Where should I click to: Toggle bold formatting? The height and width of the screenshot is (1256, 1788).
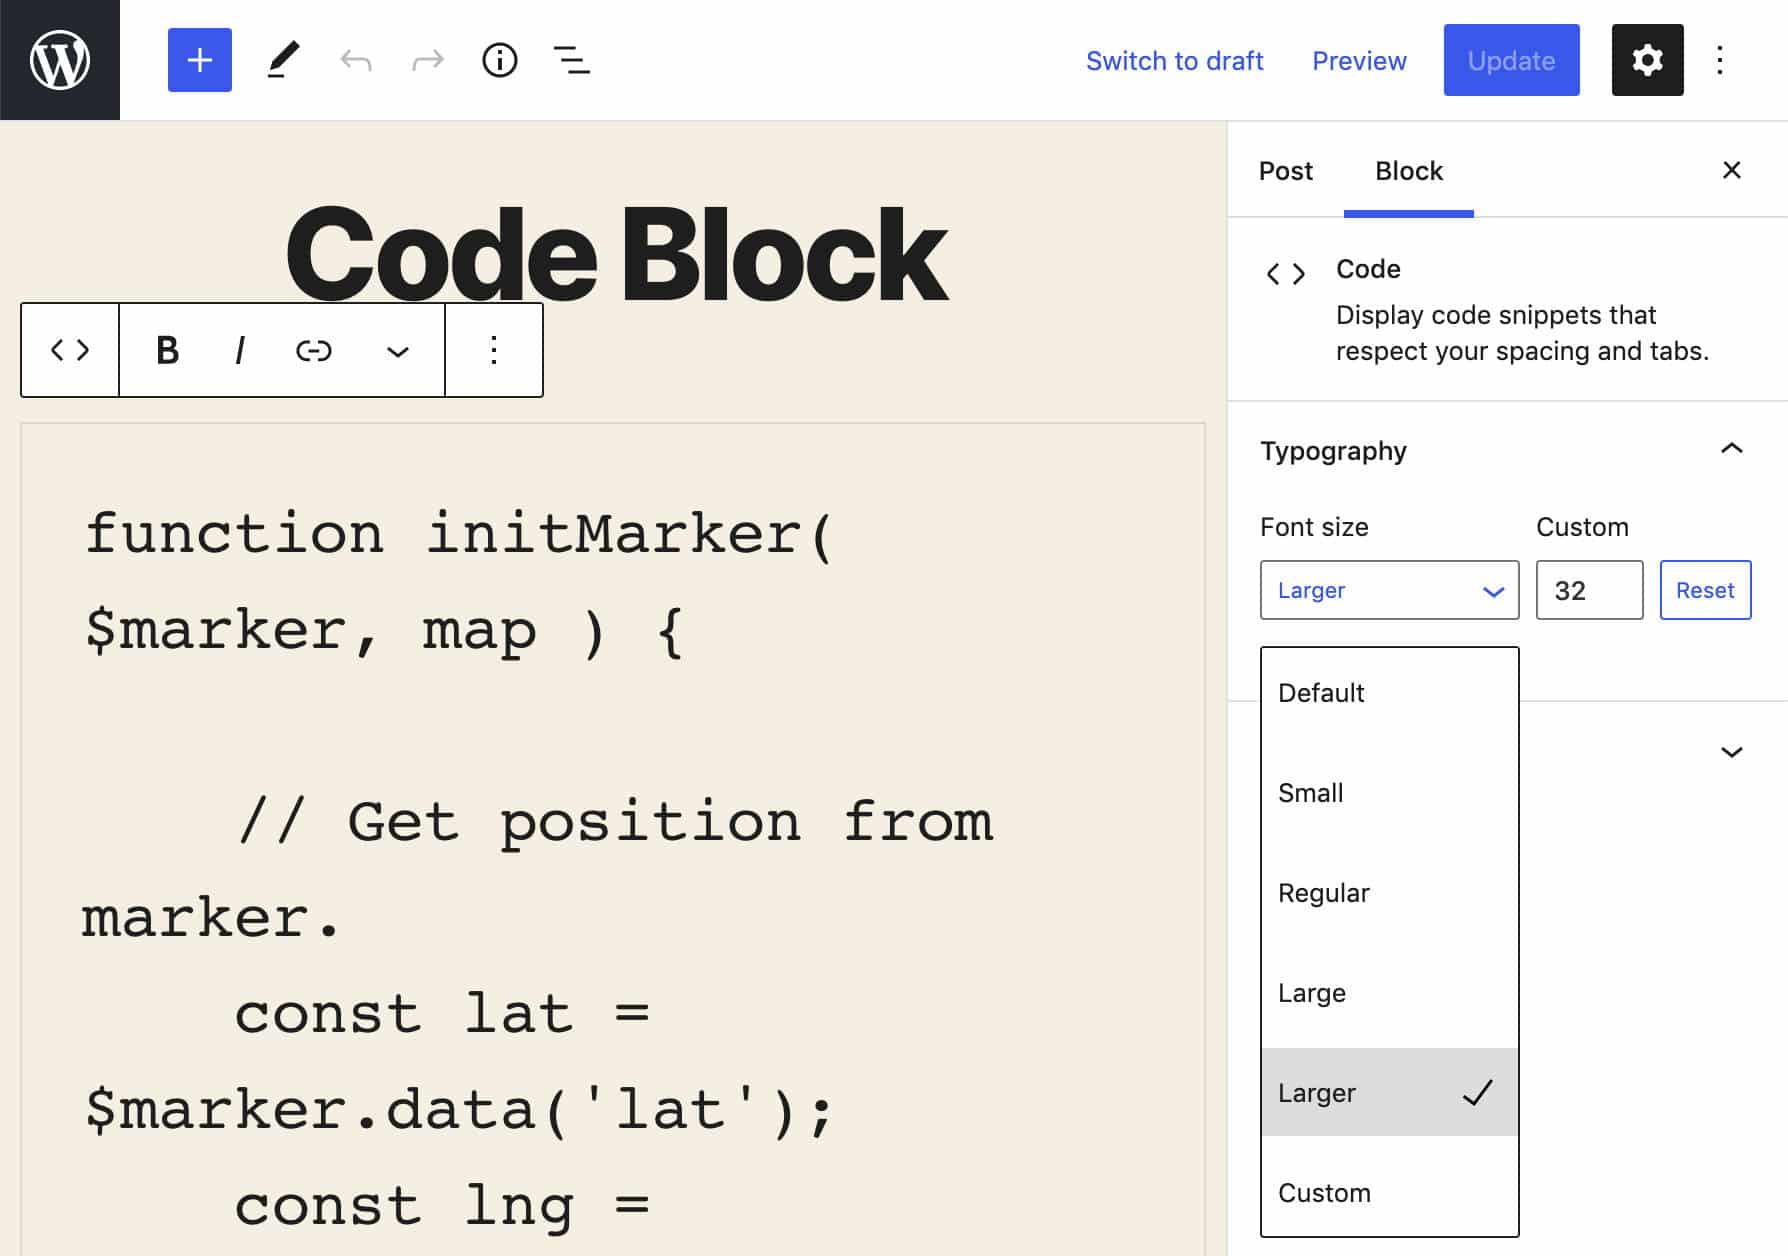[x=166, y=350]
